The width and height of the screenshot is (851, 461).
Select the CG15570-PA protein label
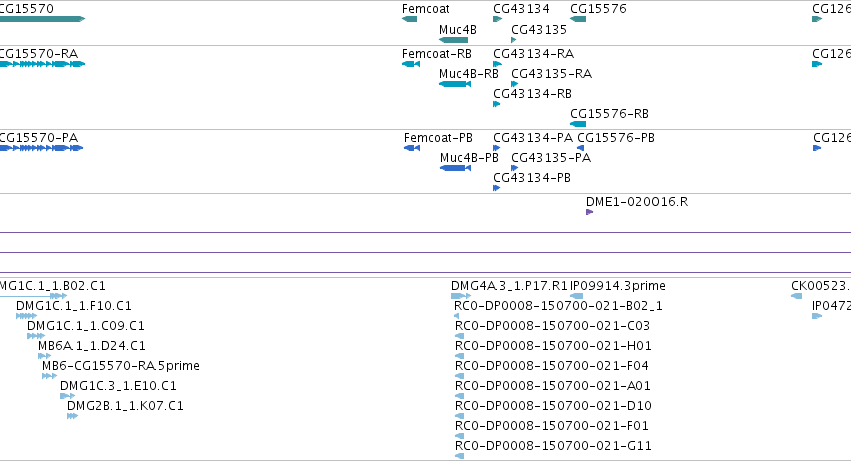point(39,138)
